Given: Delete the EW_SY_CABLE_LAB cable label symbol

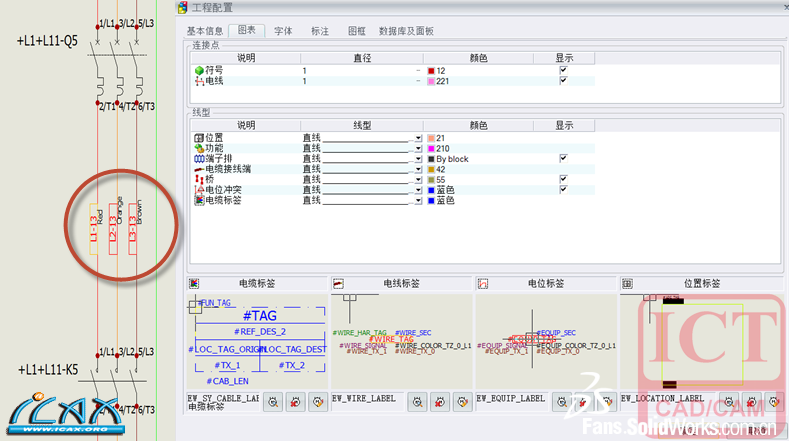Looking at the screenshot, I should 295,402.
